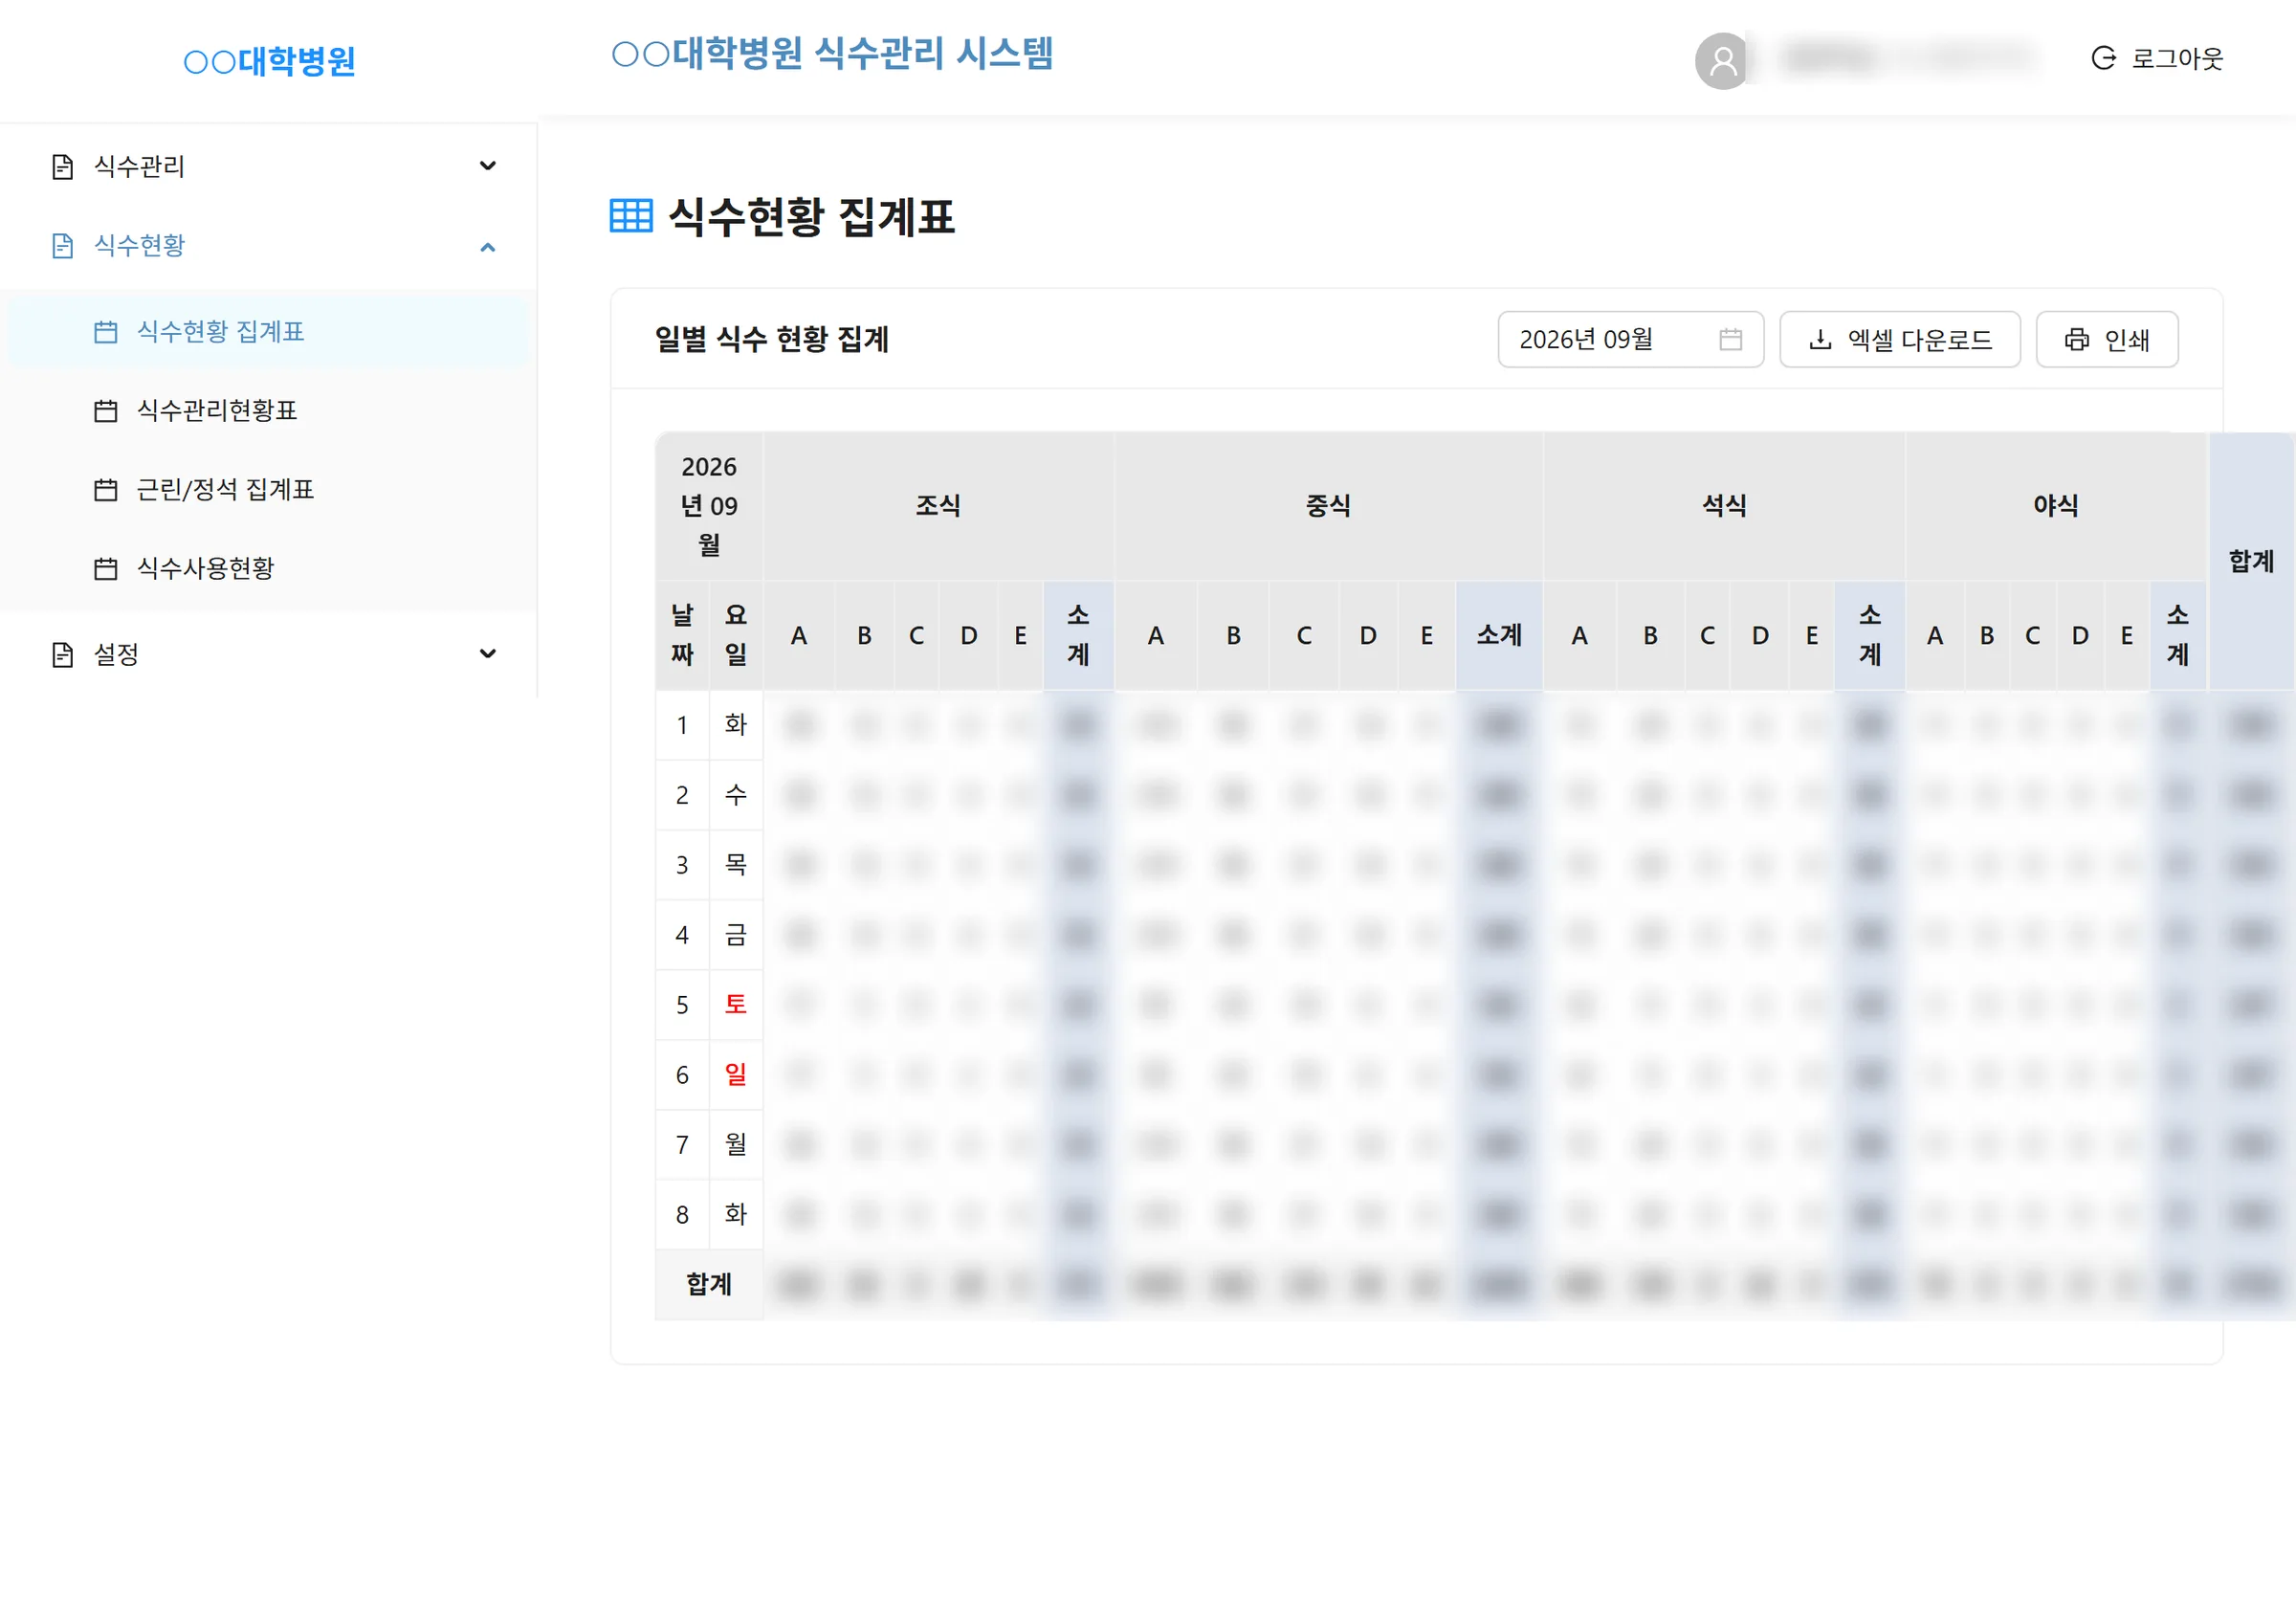Viewport: 2296px width, 1615px height.
Task: Click the download icon on 엑셀 다운로드
Action: point(1820,339)
